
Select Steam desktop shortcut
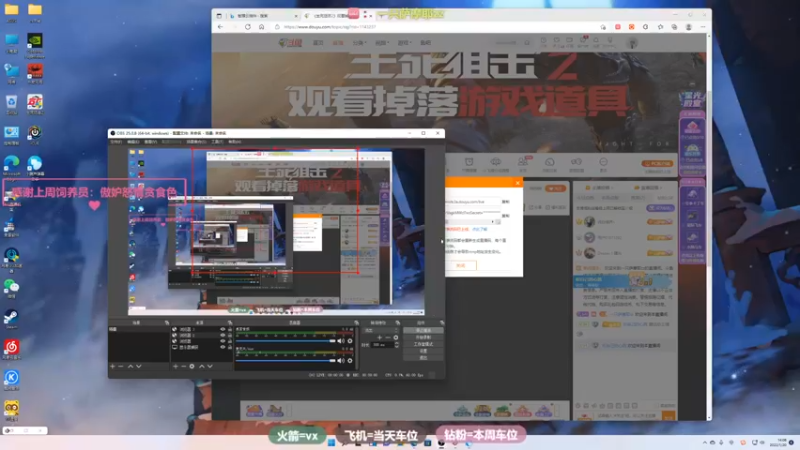[x=11, y=318]
